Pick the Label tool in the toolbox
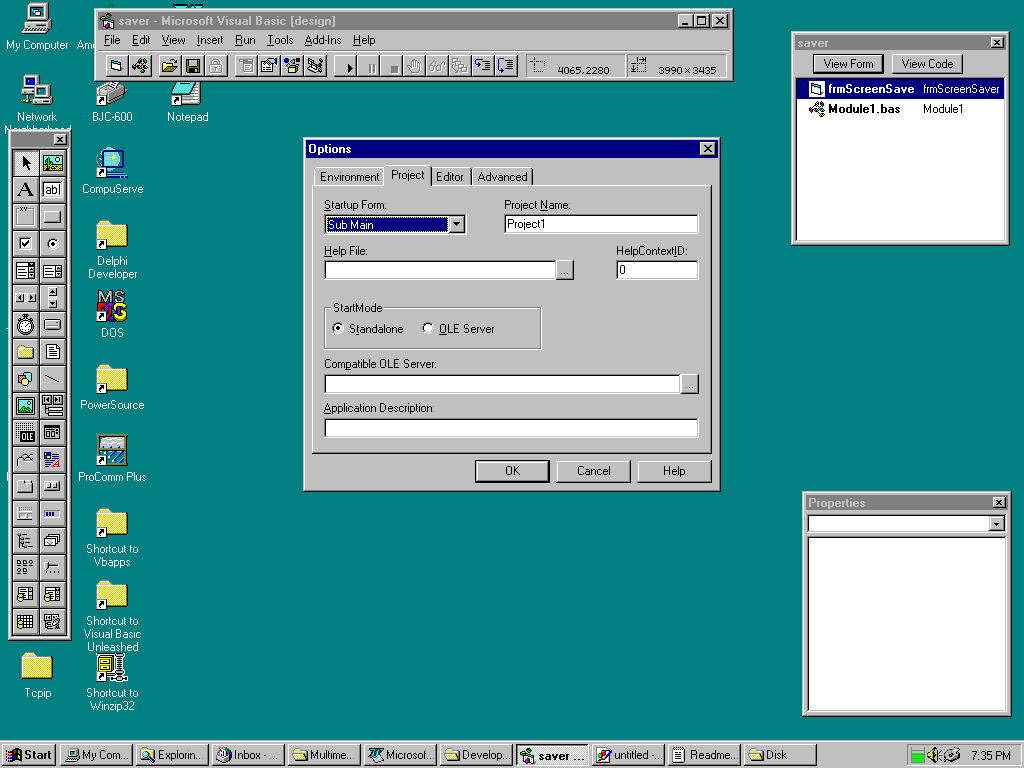The image size is (1024, 768). pos(25,189)
